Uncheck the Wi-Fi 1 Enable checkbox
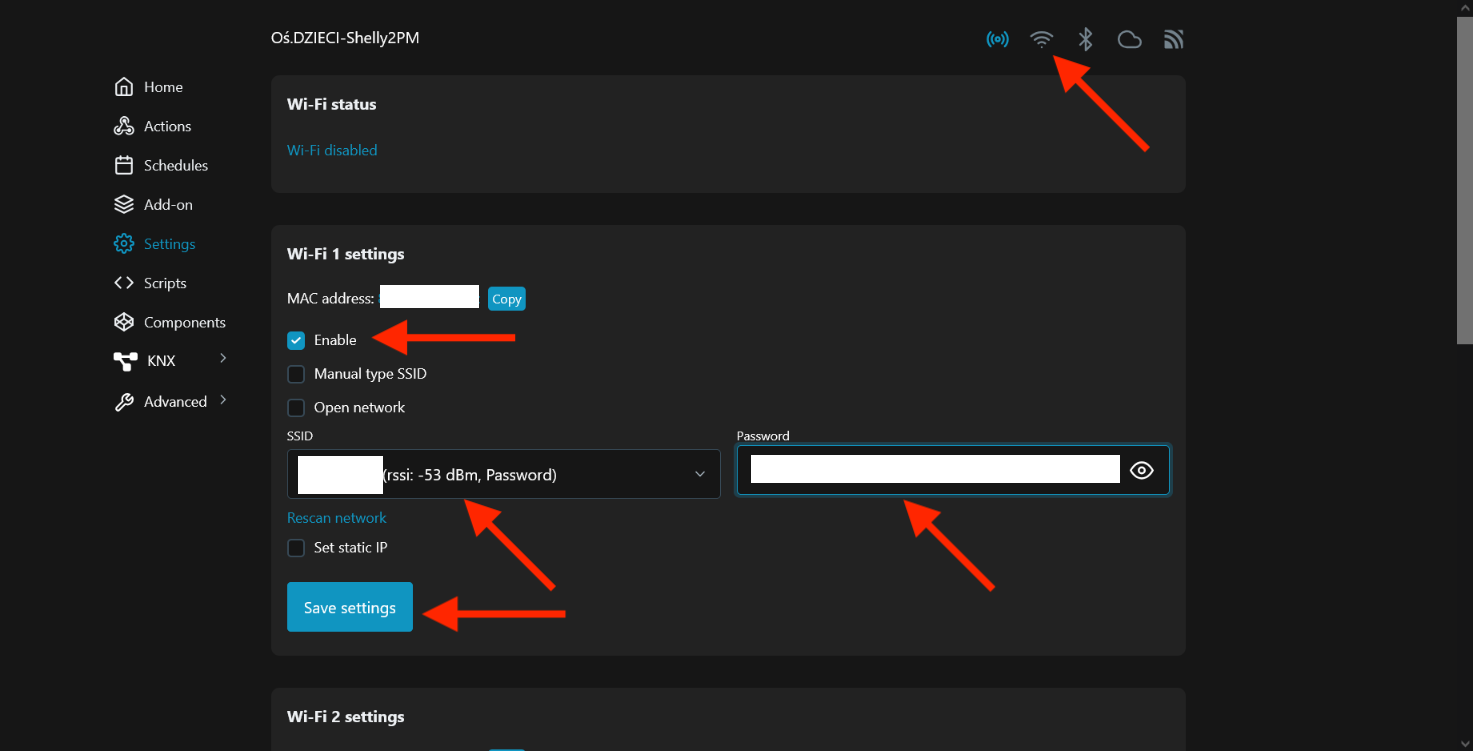The width and height of the screenshot is (1473, 751). tap(296, 341)
